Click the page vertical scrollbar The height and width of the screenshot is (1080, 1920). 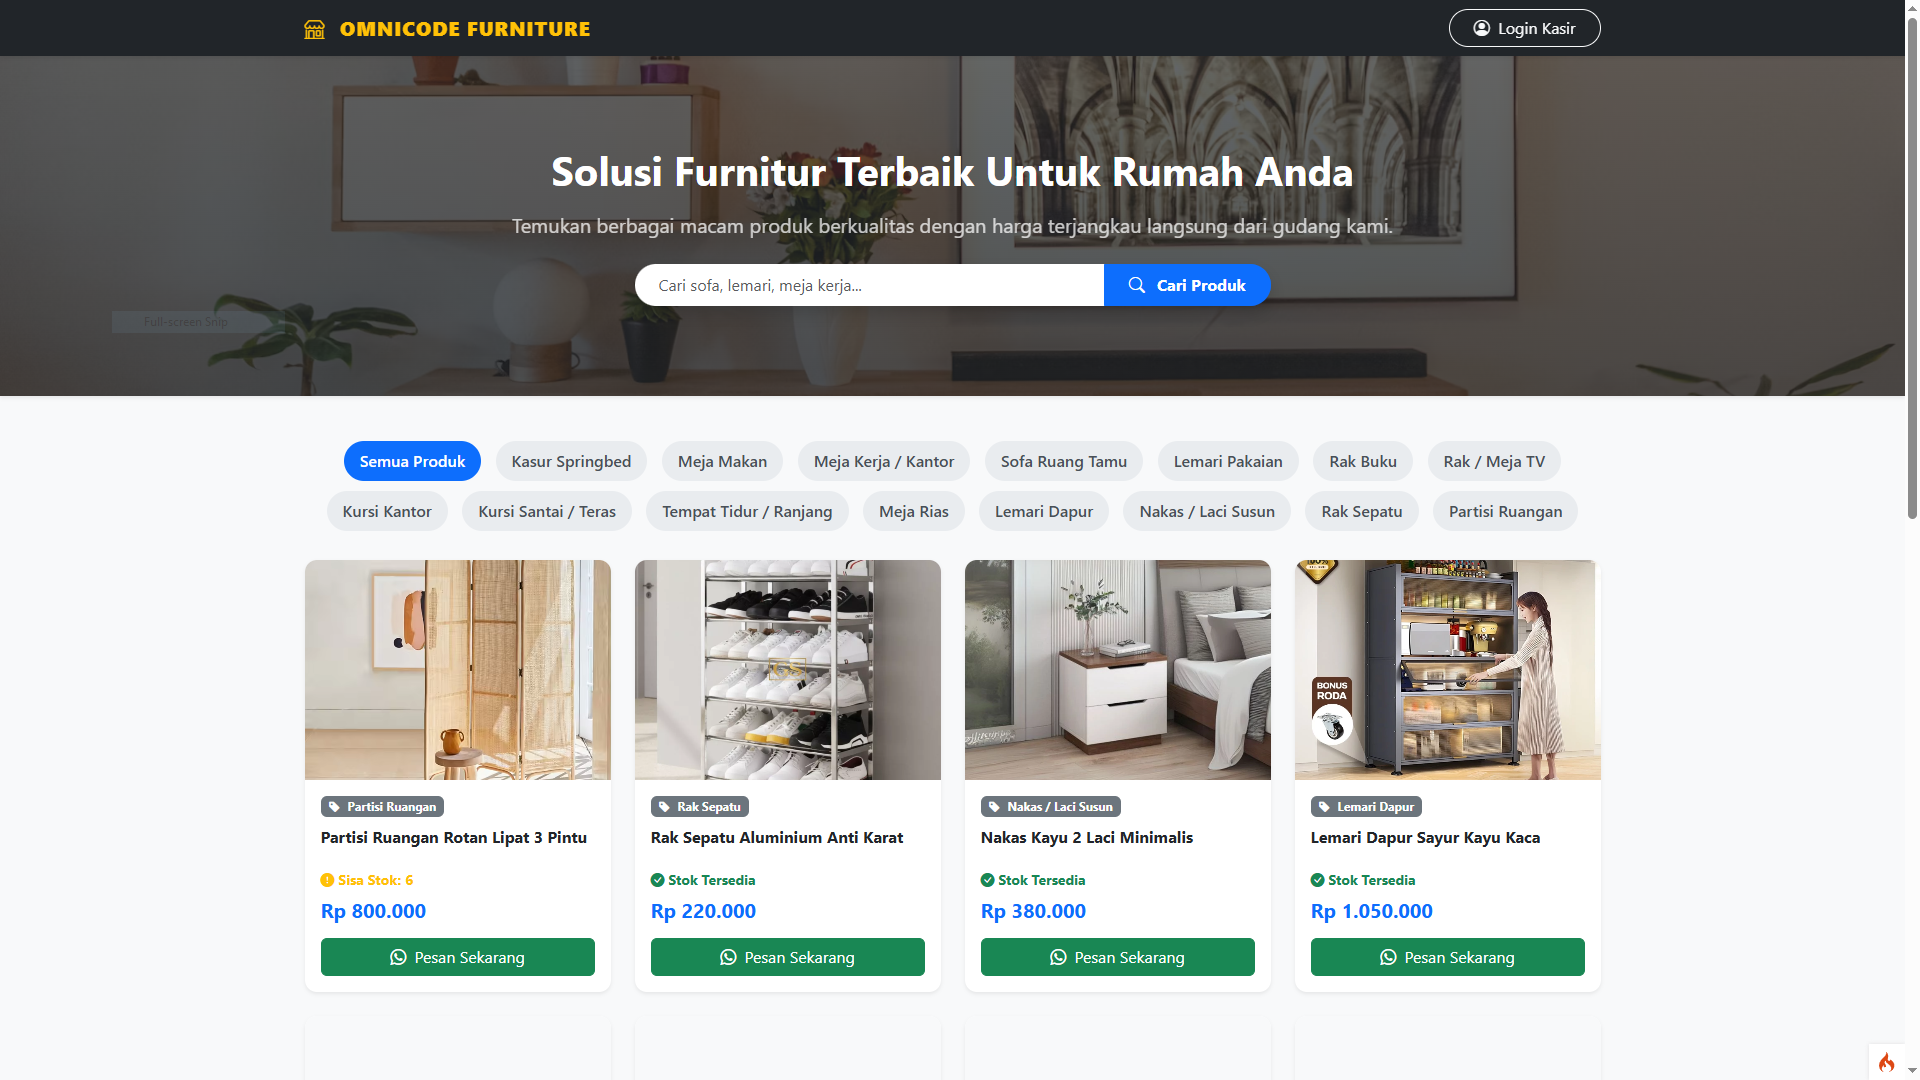coord(1912,270)
